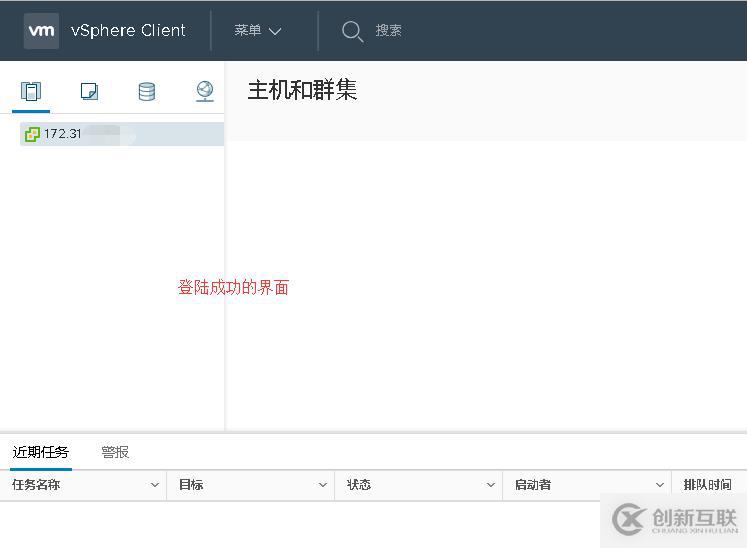Click the 目标 column header text
The image size is (747, 548).
tap(191, 485)
